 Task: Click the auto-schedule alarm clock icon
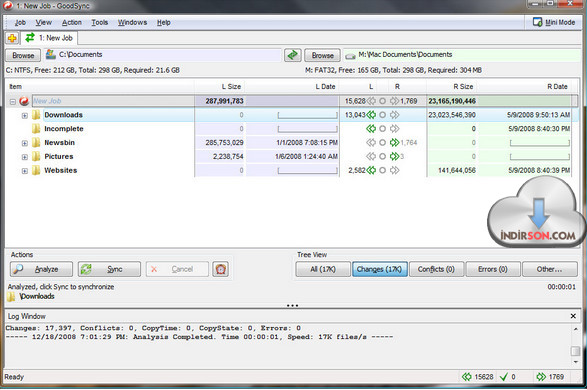click(220, 269)
